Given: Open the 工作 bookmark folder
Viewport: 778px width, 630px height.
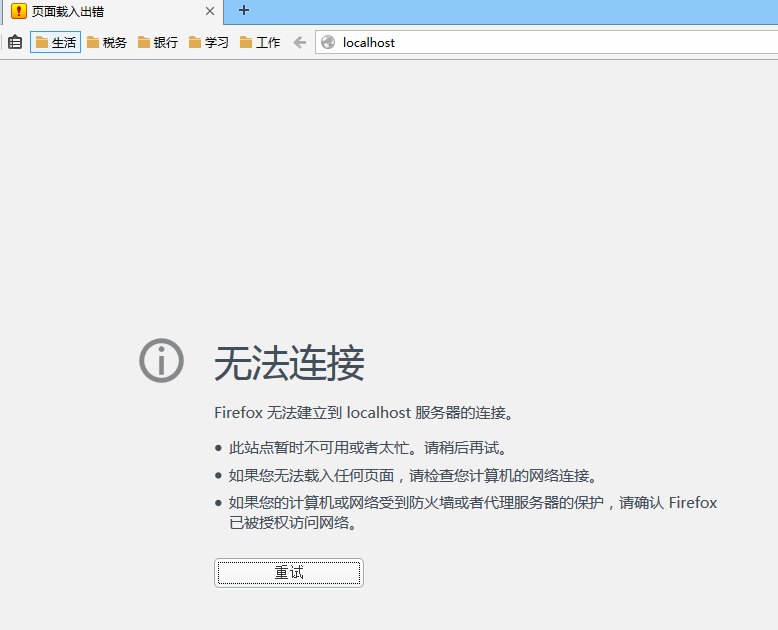Looking at the screenshot, I should 260,42.
